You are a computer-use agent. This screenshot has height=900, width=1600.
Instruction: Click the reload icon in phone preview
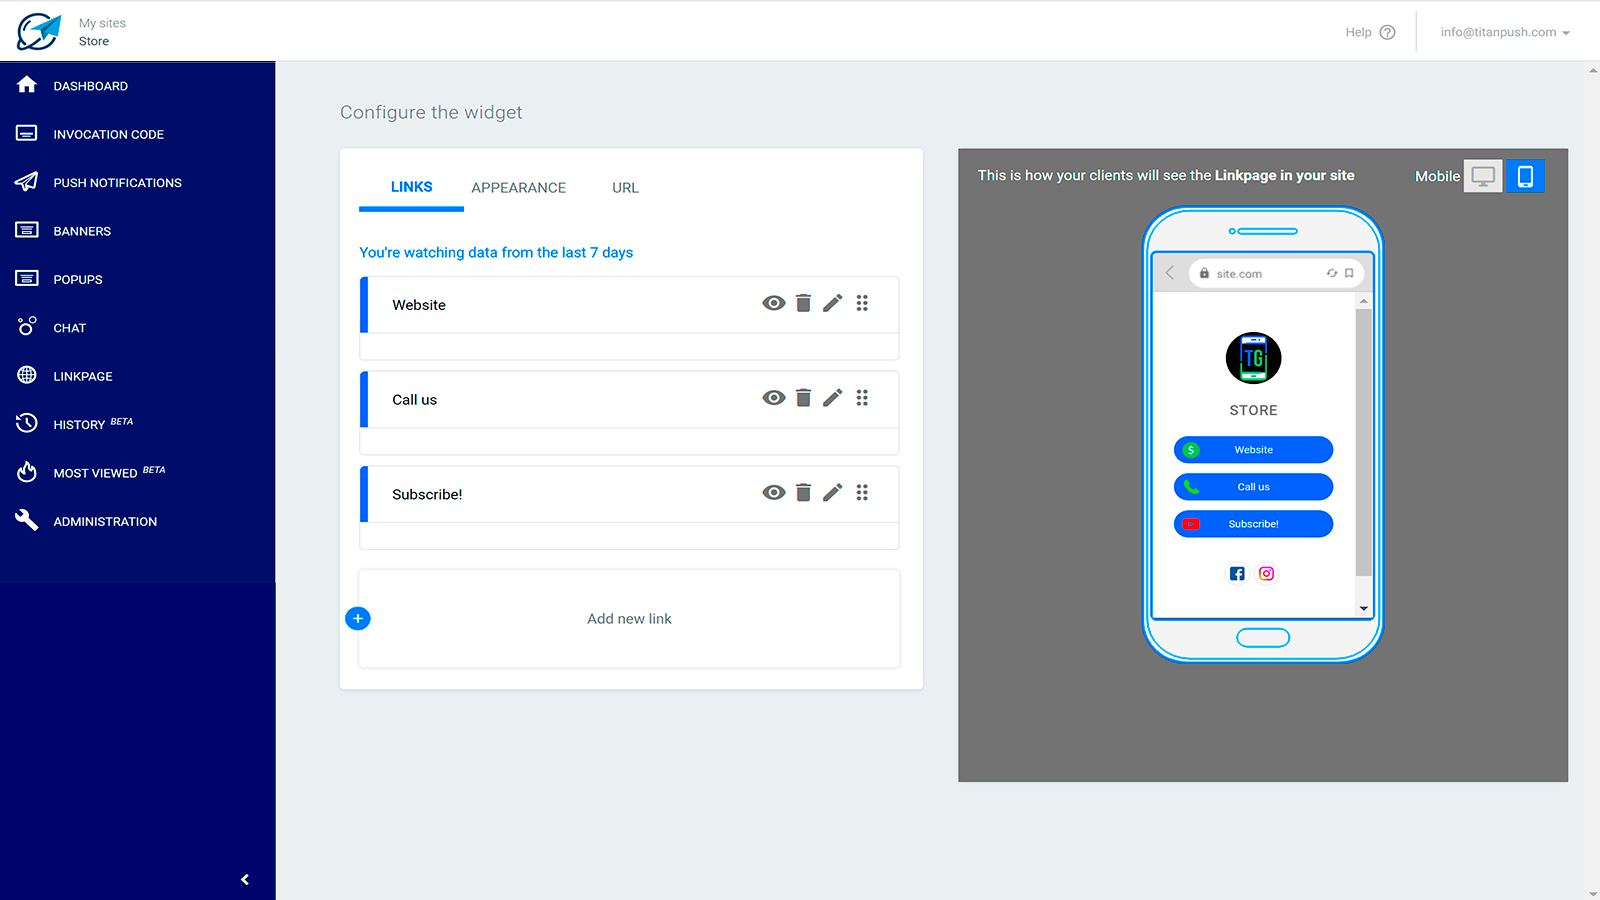click(x=1332, y=273)
